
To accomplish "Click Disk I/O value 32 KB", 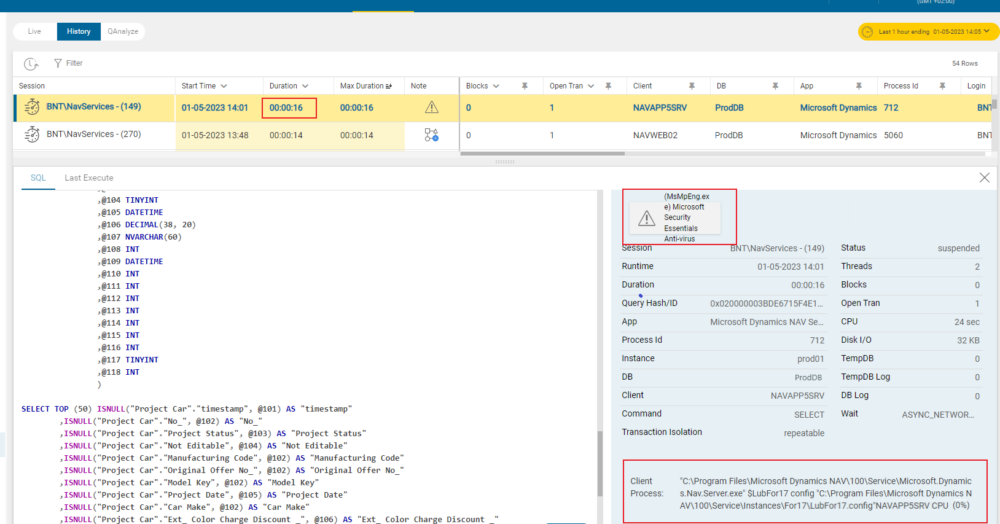I will pos(967,340).
